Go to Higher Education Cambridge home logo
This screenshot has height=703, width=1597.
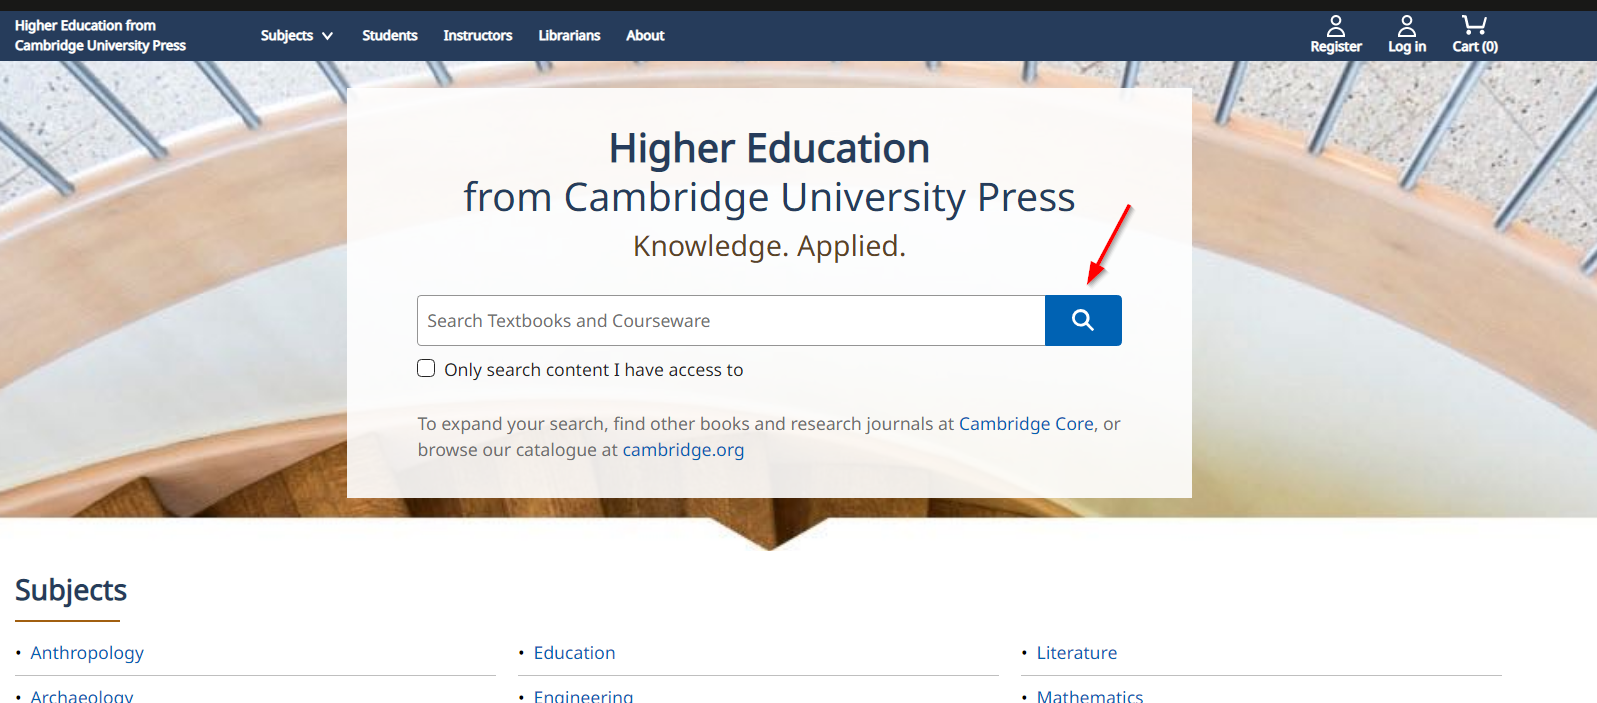click(x=100, y=35)
